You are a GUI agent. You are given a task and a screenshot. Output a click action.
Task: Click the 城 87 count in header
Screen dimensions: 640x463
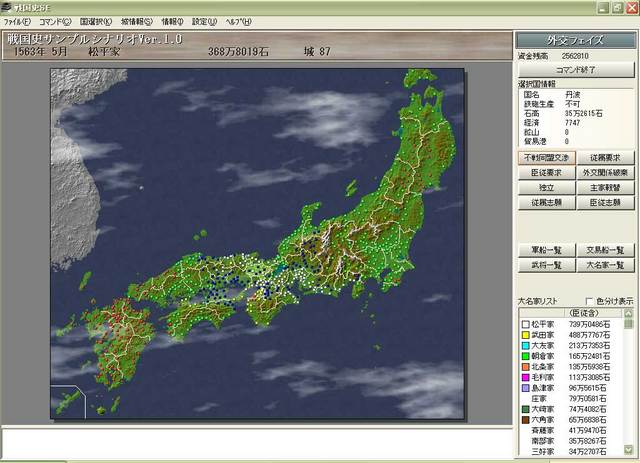click(317, 52)
